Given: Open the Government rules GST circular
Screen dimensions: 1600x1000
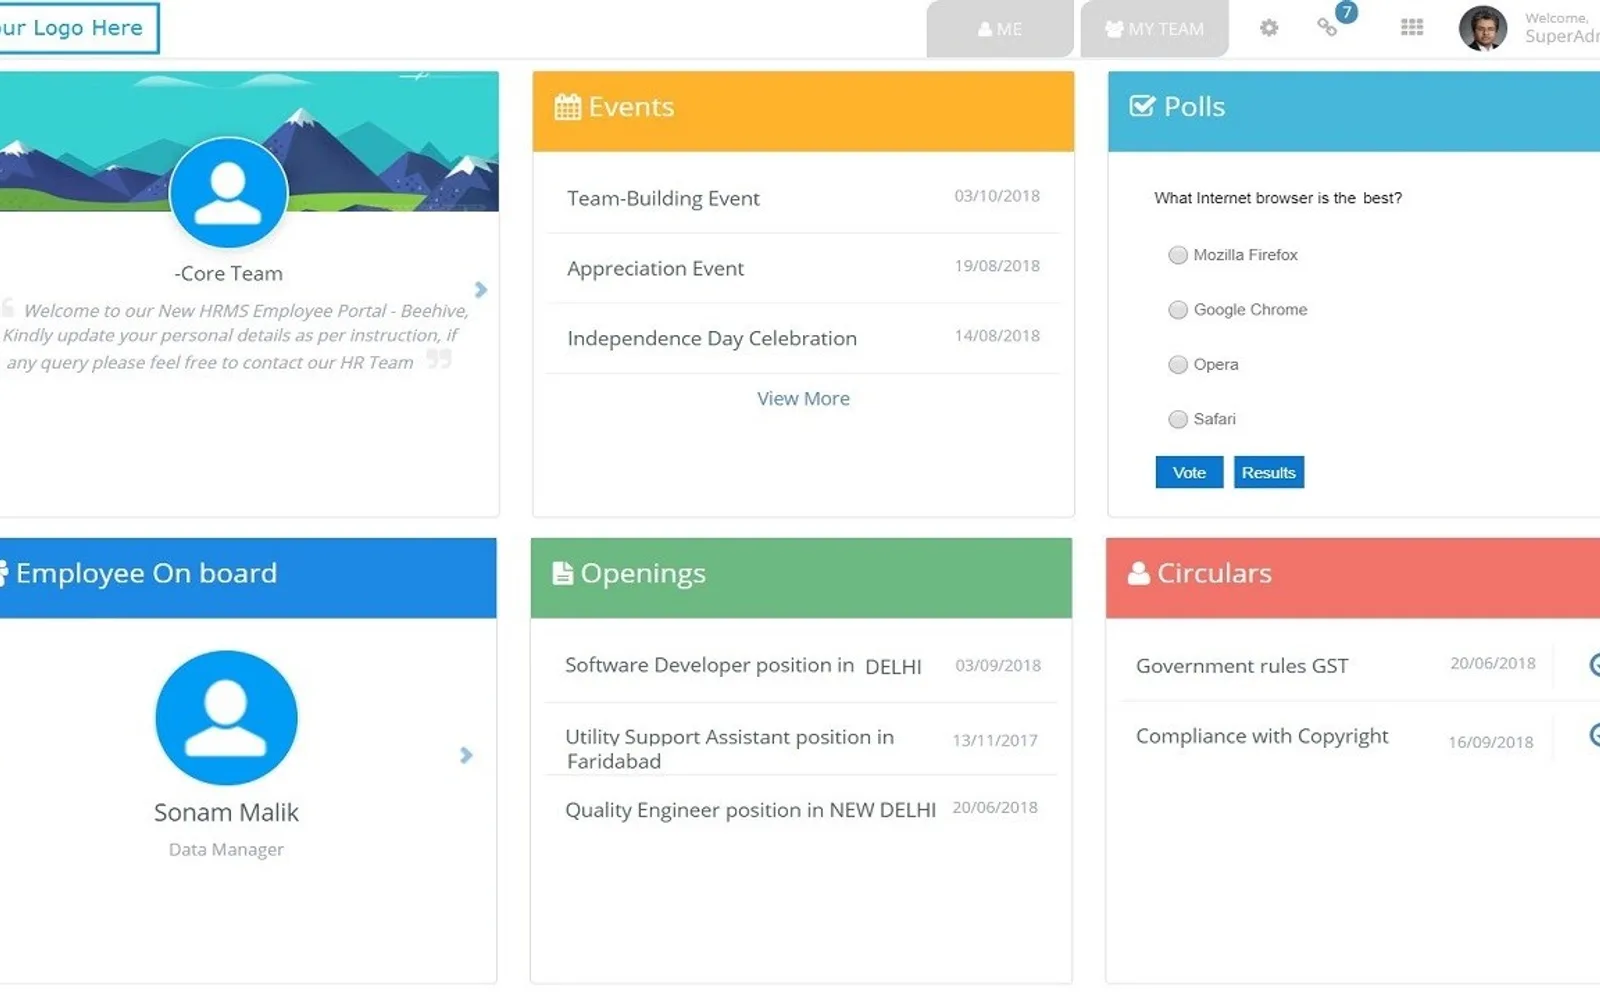Looking at the screenshot, I should tap(1242, 666).
